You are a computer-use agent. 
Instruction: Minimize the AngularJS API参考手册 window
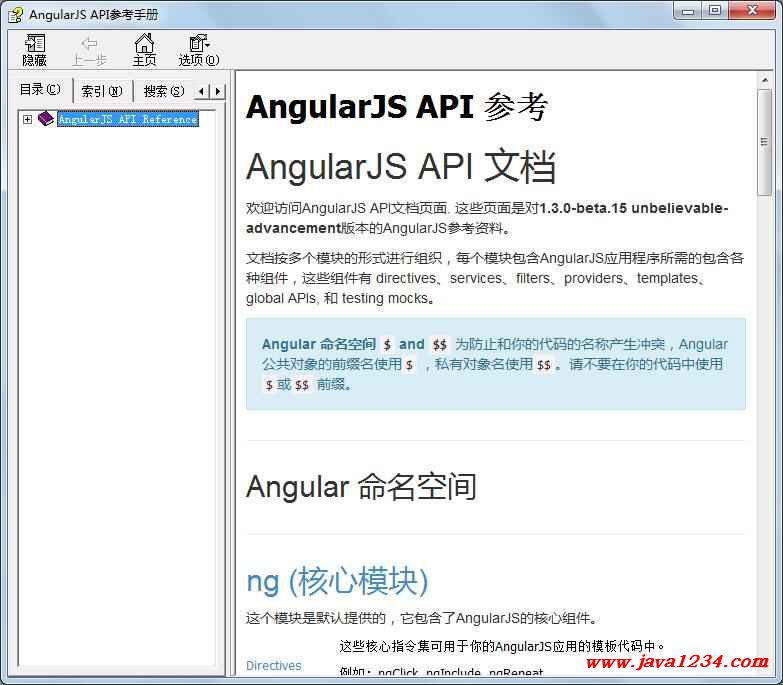pyautogui.click(x=687, y=11)
